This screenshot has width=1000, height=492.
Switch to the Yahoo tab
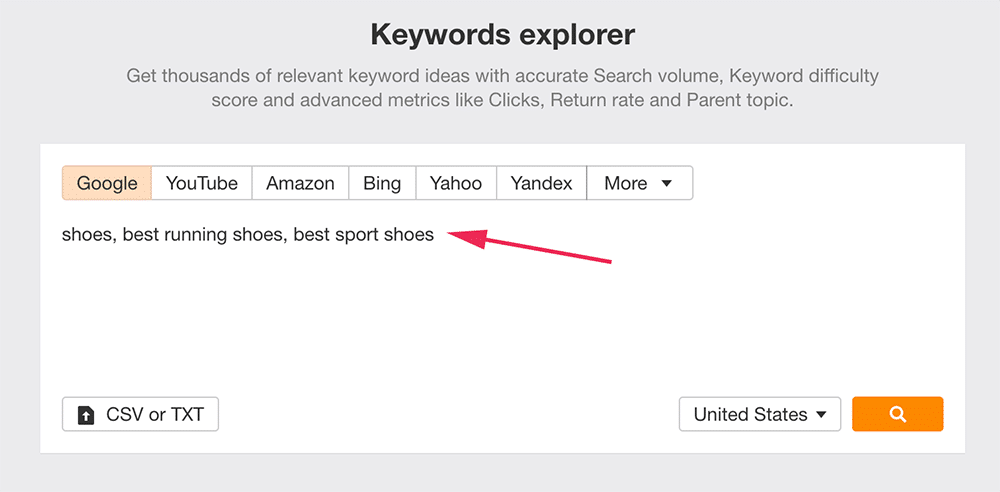pyautogui.click(x=456, y=183)
